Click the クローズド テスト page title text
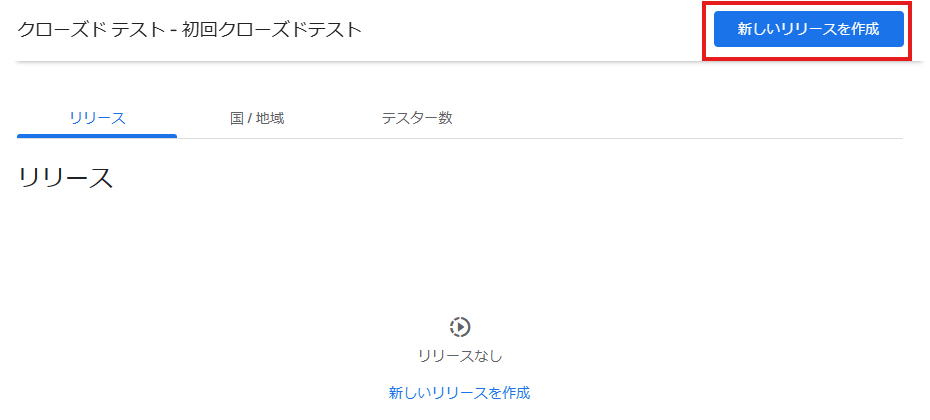This screenshot has width=930, height=420. coord(90,30)
